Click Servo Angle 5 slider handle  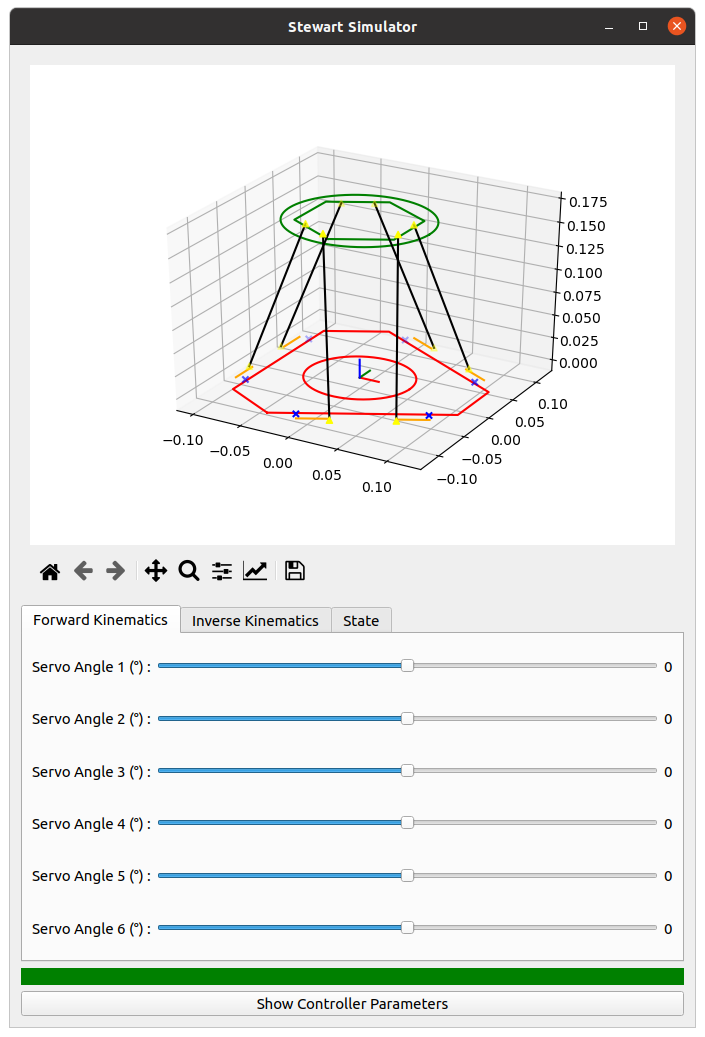[x=407, y=876]
